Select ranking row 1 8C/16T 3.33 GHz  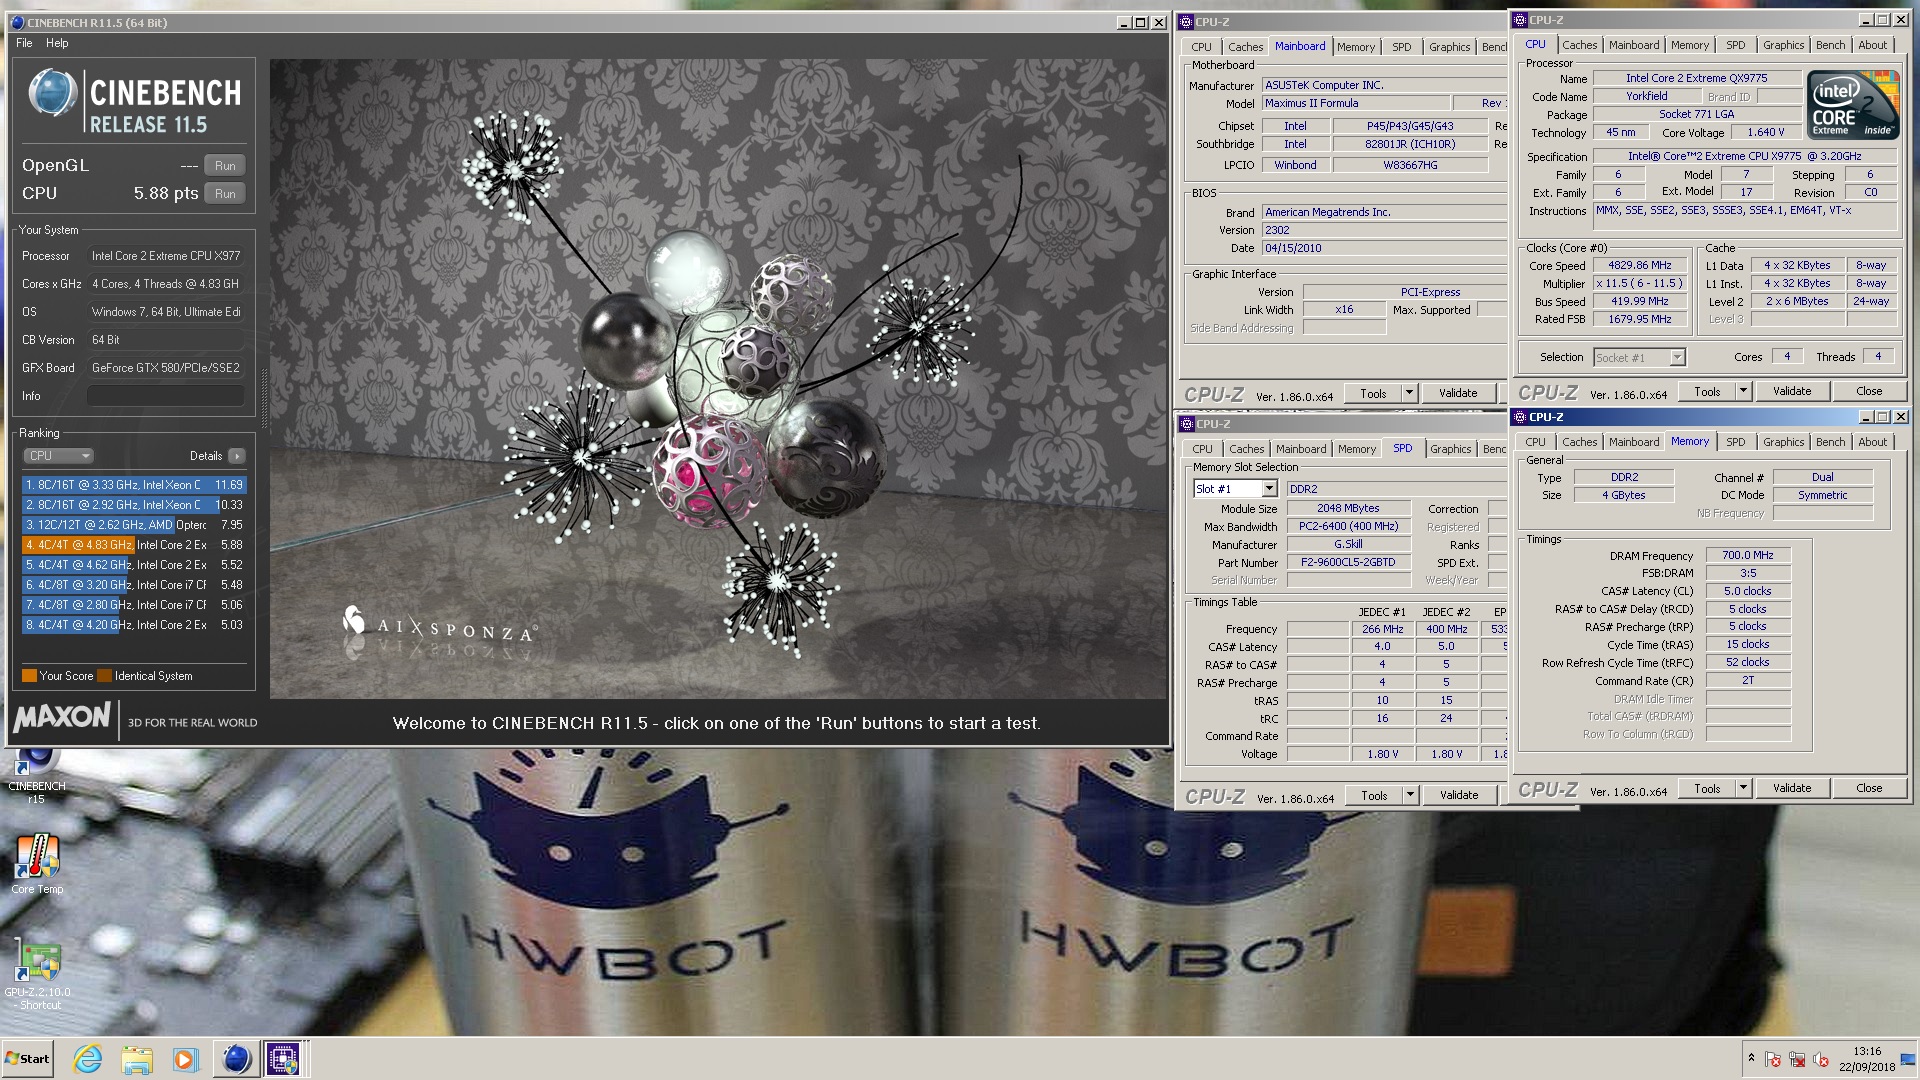(x=133, y=485)
